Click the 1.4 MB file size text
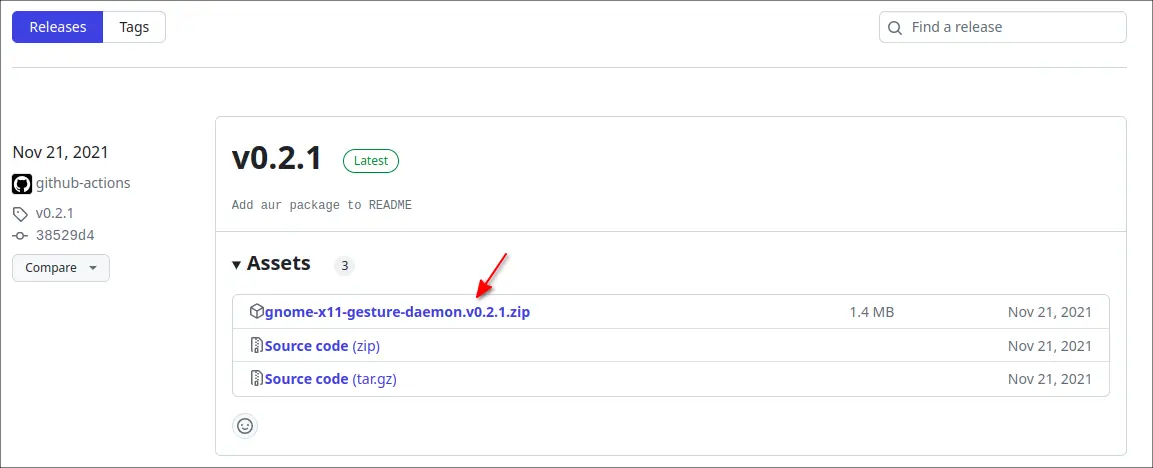The width and height of the screenshot is (1153, 468). (871, 312)
